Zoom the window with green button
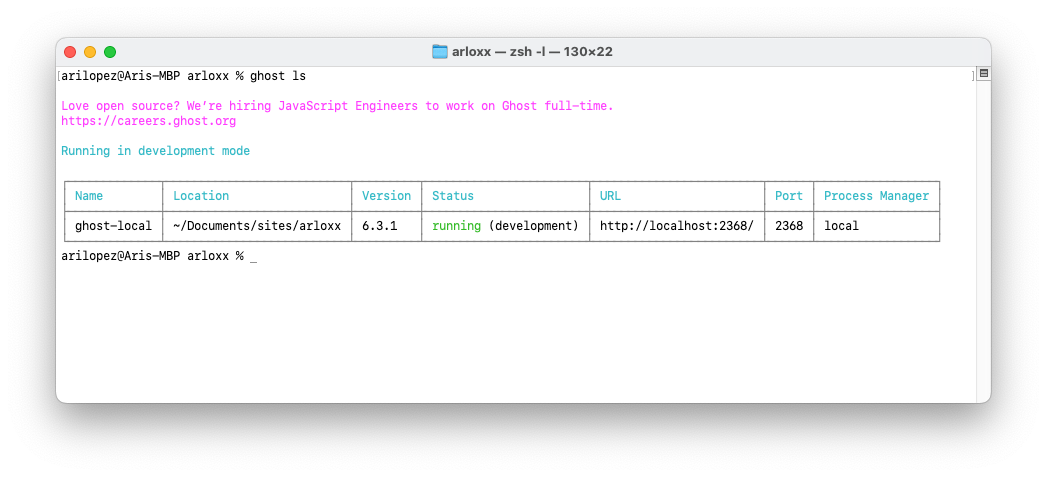The width and height of the screenshot is (1047, 477). point(110,52)
